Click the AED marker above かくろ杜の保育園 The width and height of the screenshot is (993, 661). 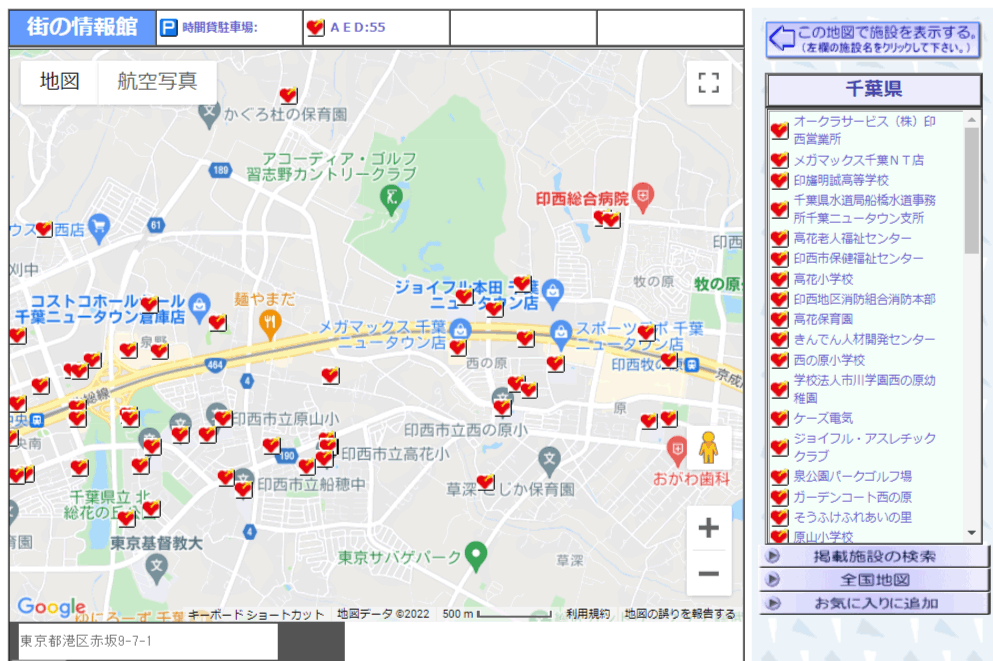[x=288, y=95]
